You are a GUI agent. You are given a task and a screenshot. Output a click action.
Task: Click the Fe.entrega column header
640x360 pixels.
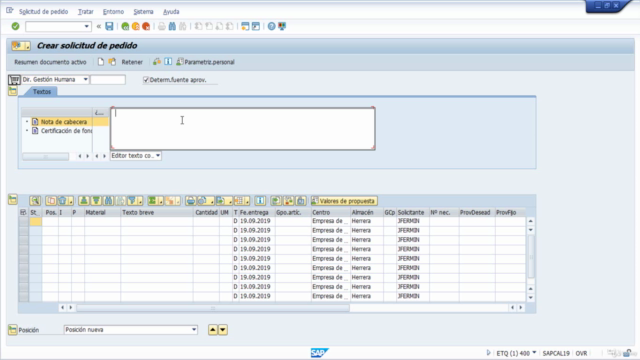coord(256,212)
